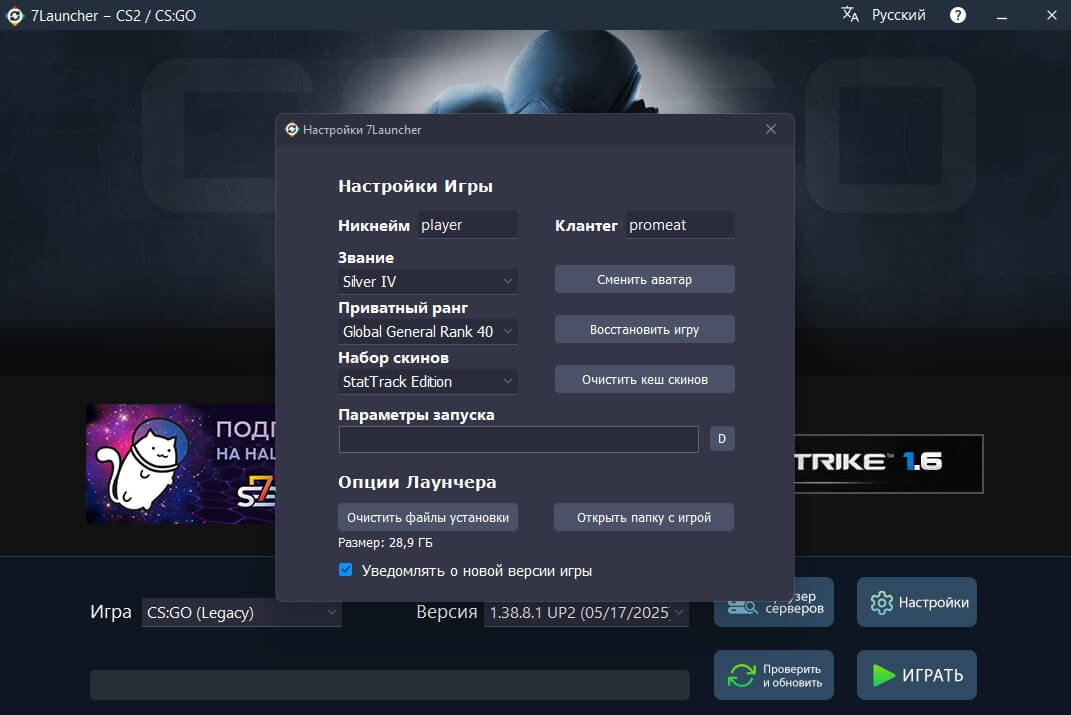Viewport: 1071px width, 715px height.
Task: Expand the Набор скинов StatTrack Edition dropdown
Action: (428, 381)
